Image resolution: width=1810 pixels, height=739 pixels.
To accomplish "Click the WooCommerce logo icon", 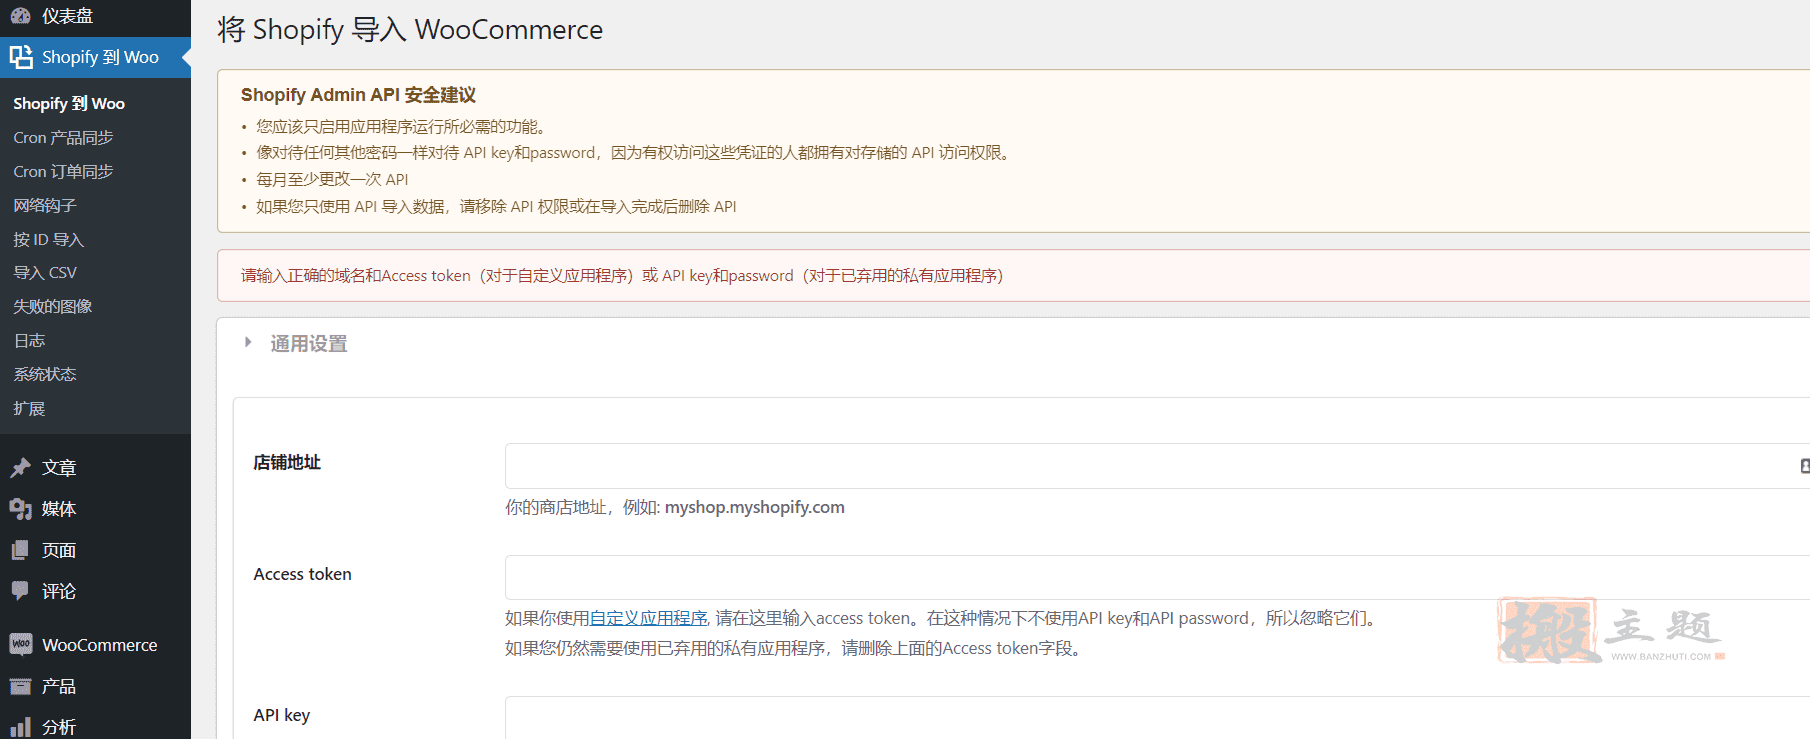I will tap(20, 644).
